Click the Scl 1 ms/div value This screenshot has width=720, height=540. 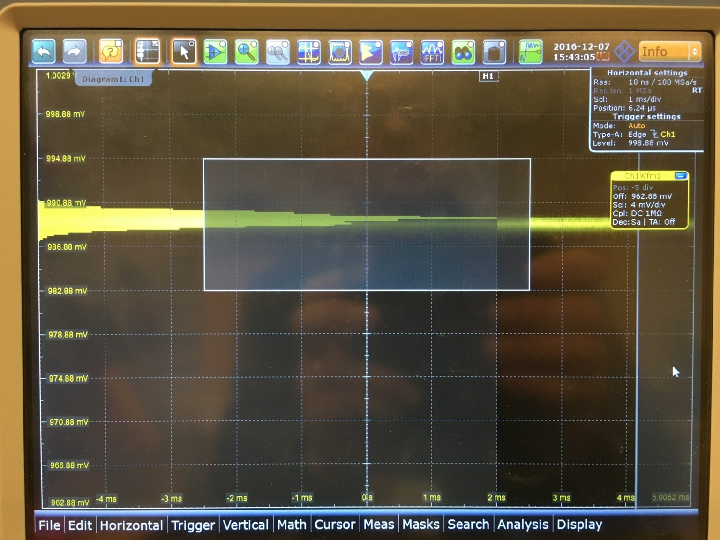coord(645,99)
